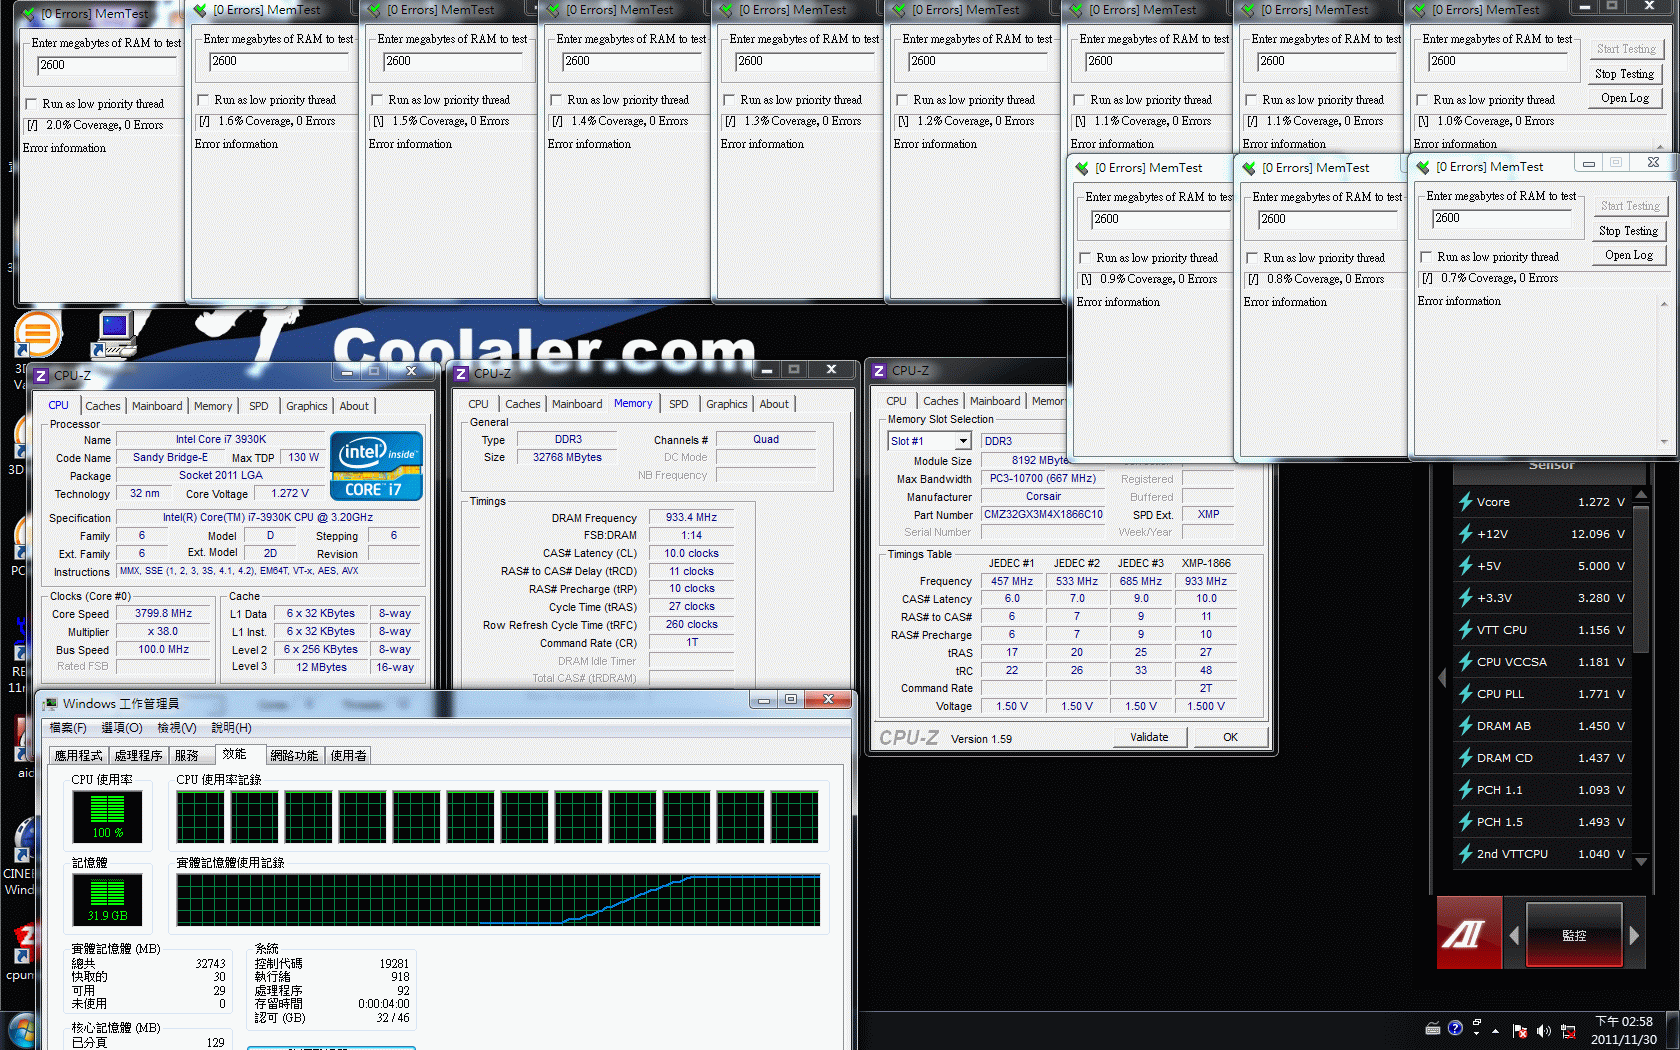Collapse the sensor panel with left-side arrow
Image resolution: width=1680 pixels, height=1050 pixels.
coord(1442,678)
